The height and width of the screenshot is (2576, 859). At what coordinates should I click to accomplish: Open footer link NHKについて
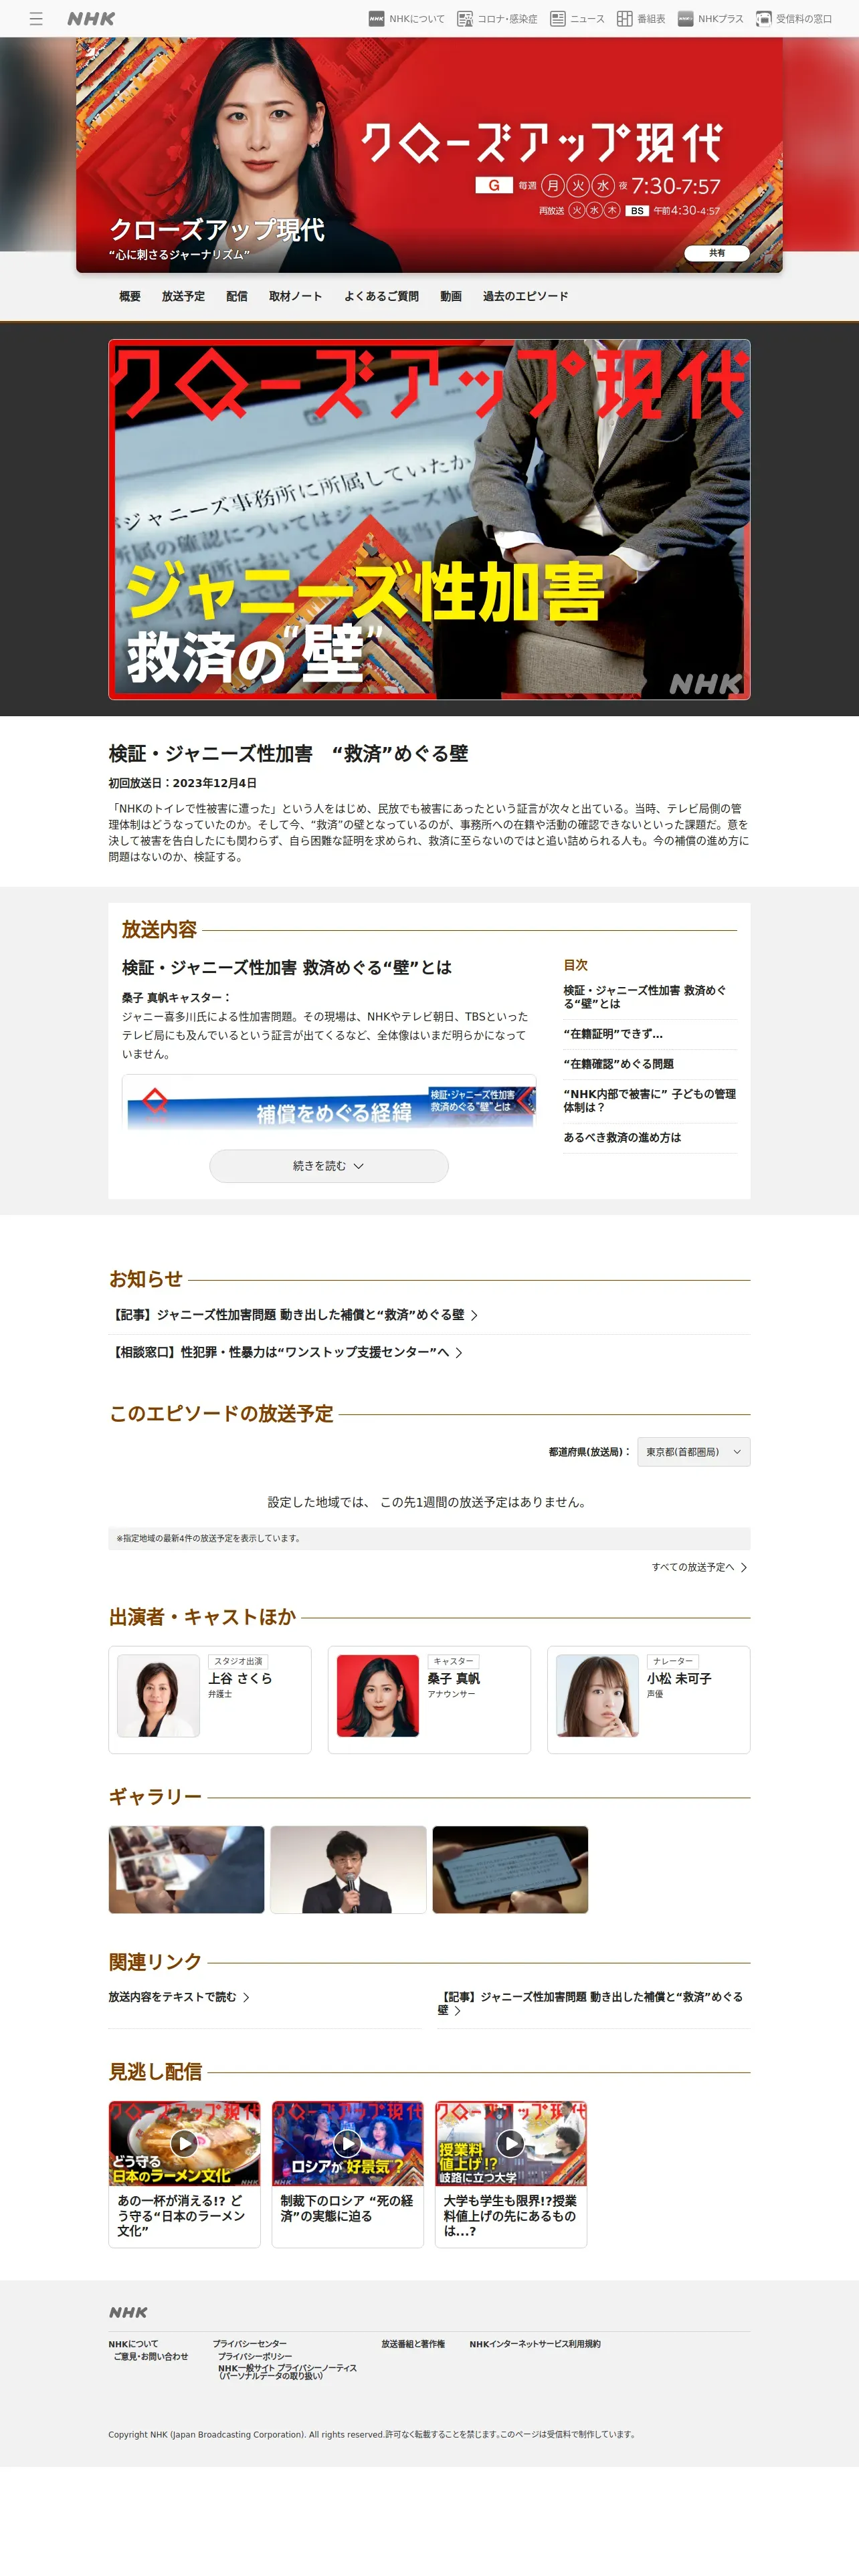coord(133,2344)
